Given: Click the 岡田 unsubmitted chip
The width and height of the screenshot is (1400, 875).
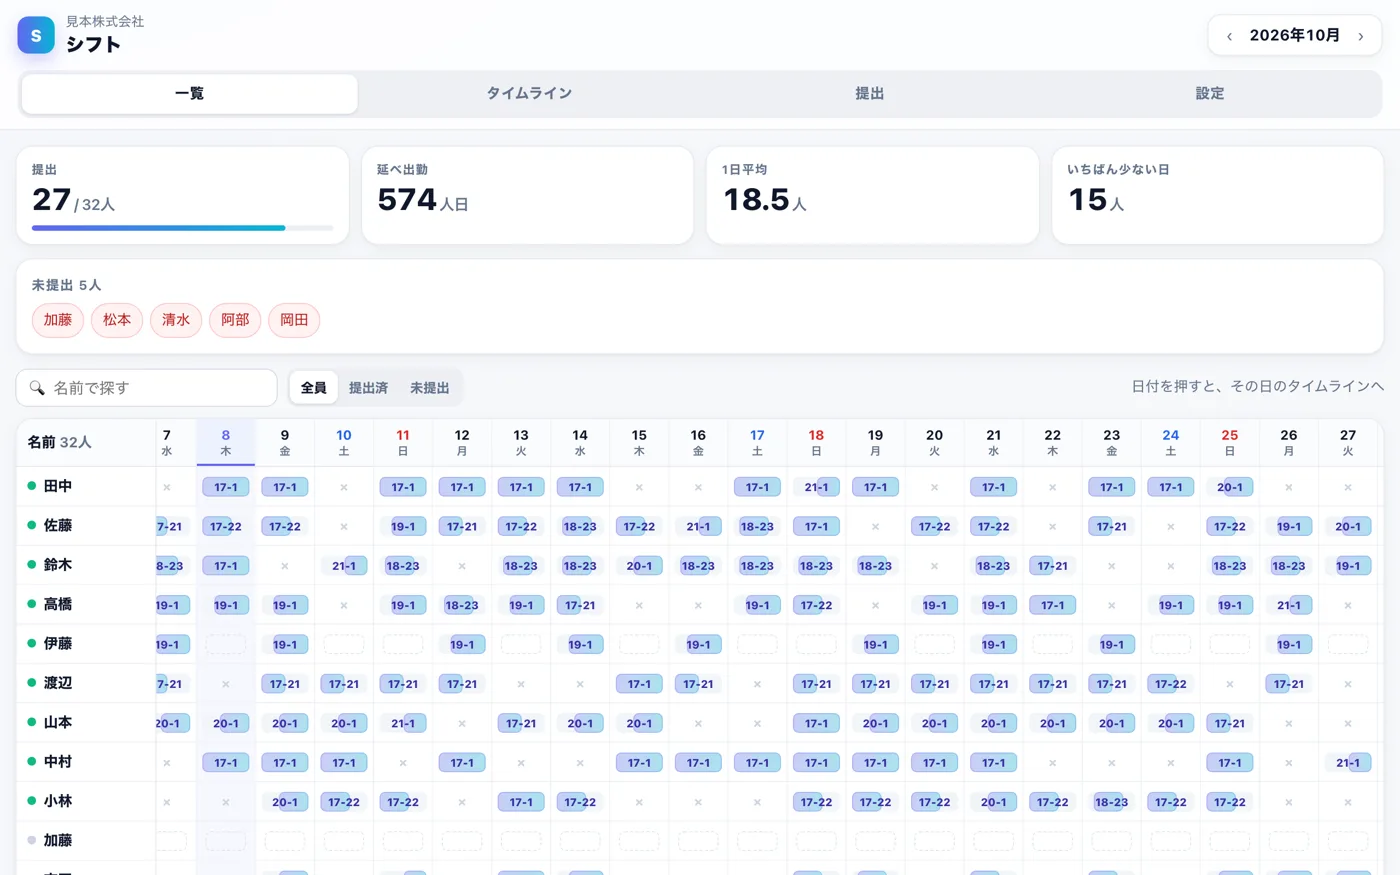Looking at the screenshot, I should click(294, 320).
